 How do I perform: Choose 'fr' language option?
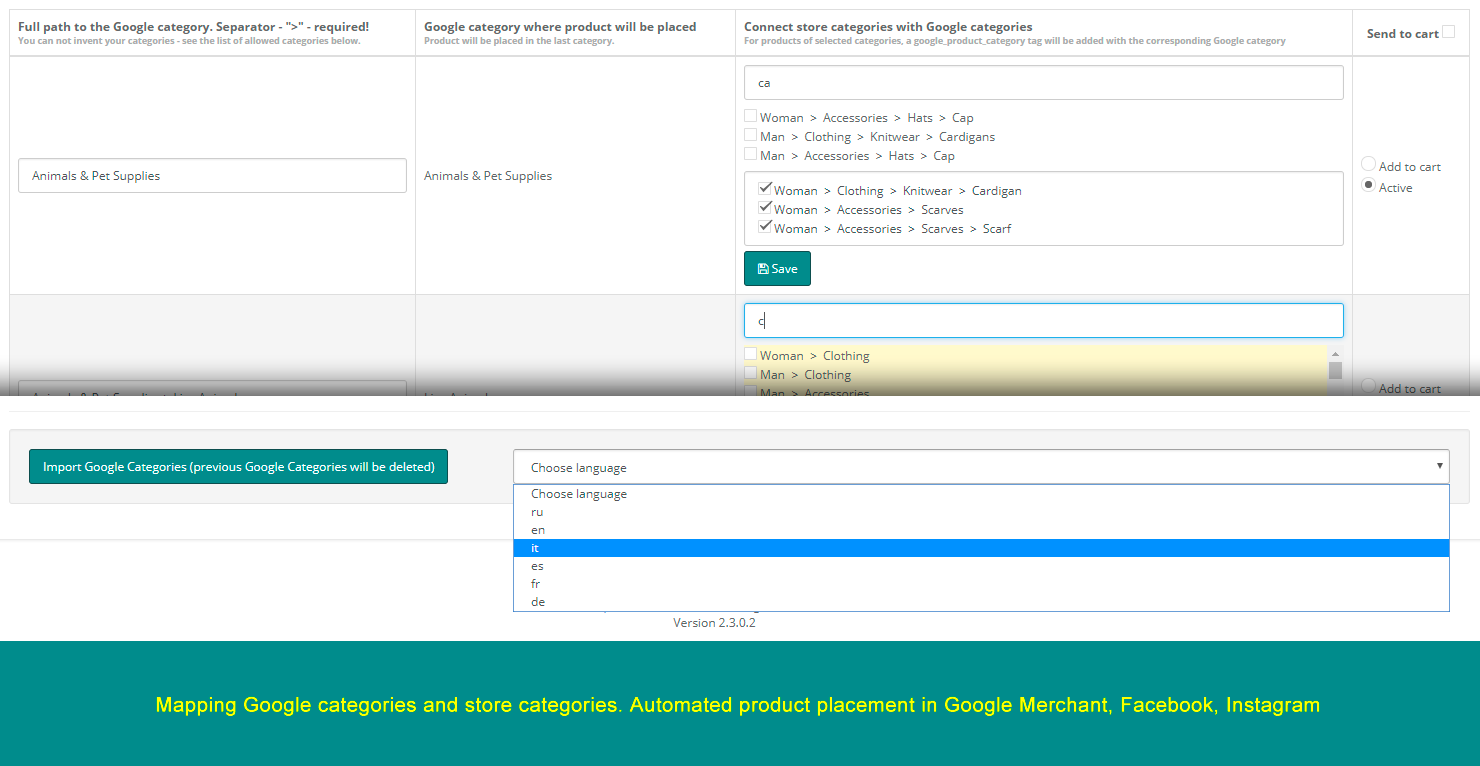(x=981, y=584)
